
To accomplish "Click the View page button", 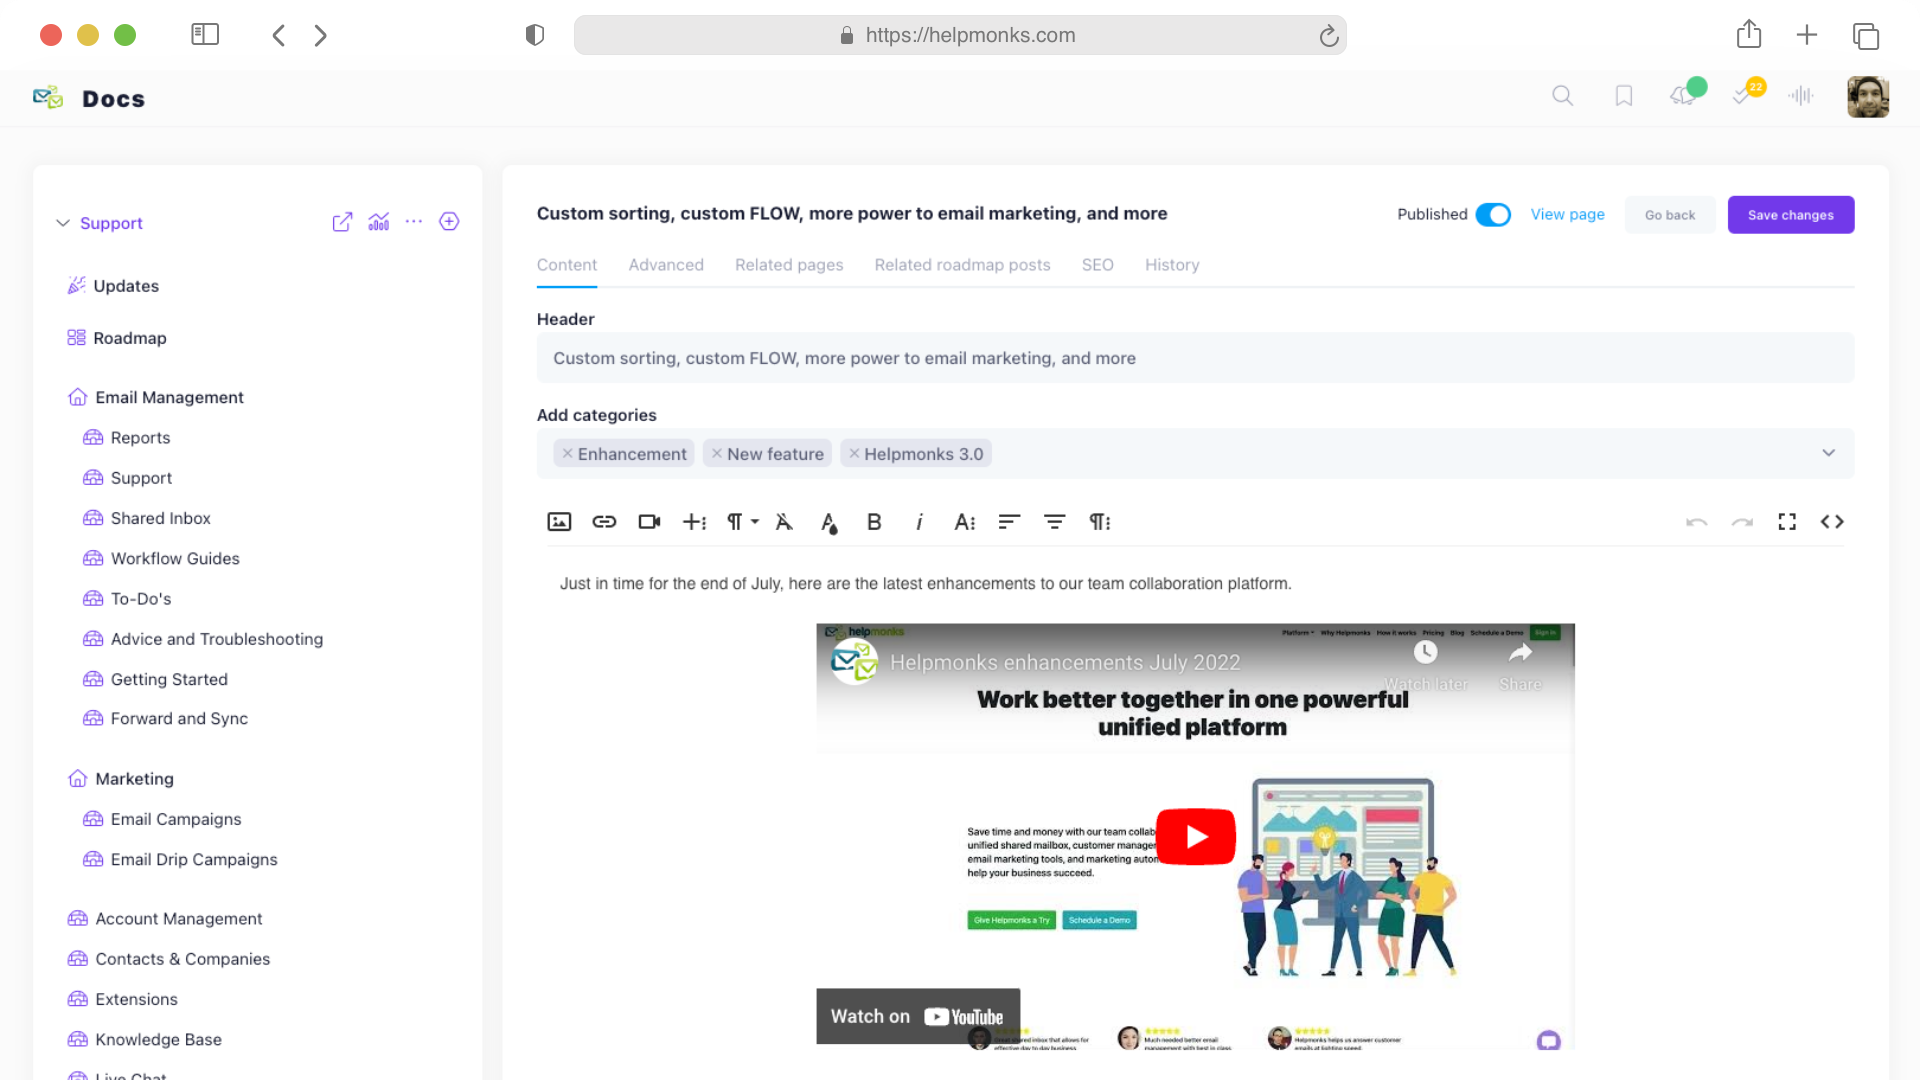I will pos(1568,214).
